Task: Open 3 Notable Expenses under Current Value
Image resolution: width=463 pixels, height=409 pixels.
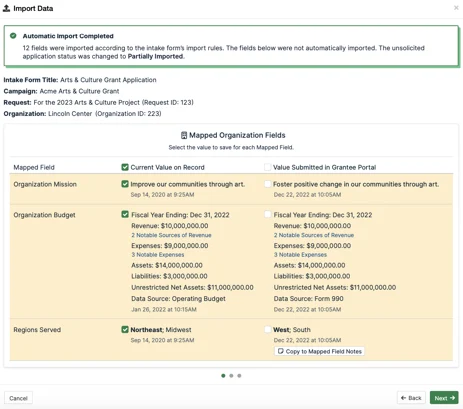Action: [x=158, y=255]
